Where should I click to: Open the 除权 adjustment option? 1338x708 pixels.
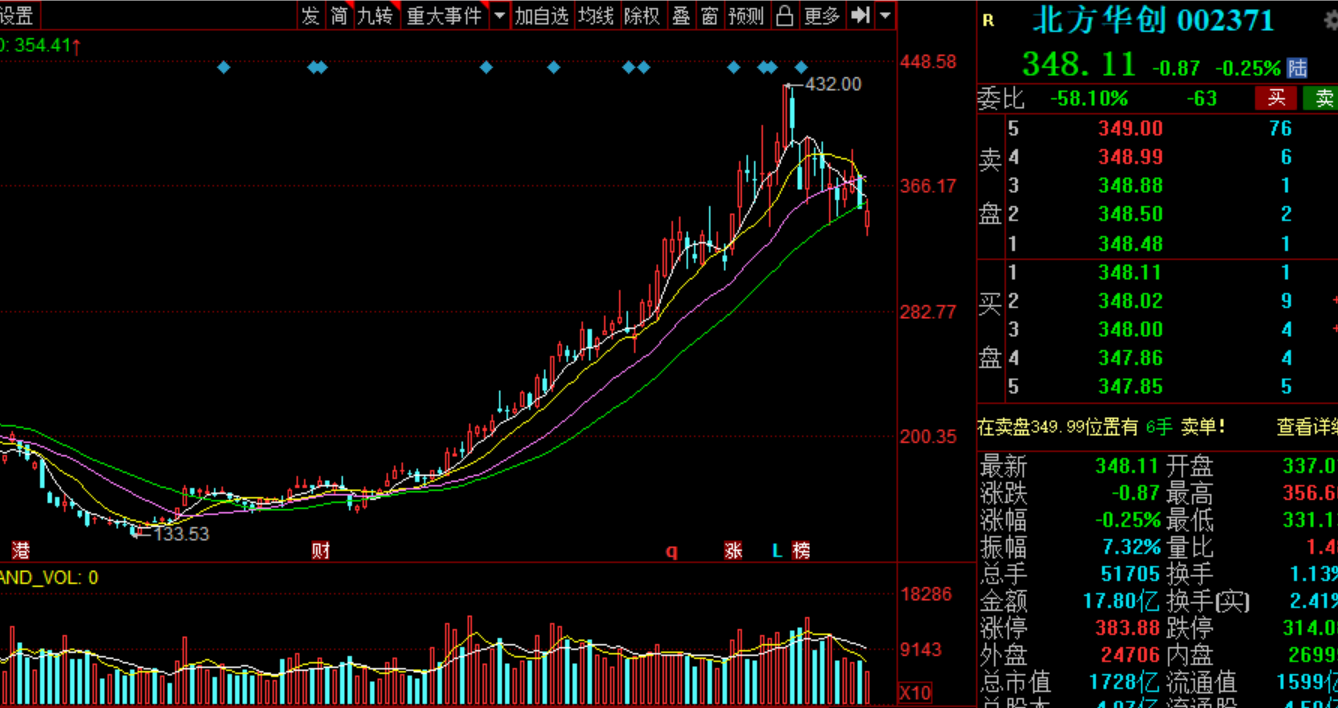642,15
